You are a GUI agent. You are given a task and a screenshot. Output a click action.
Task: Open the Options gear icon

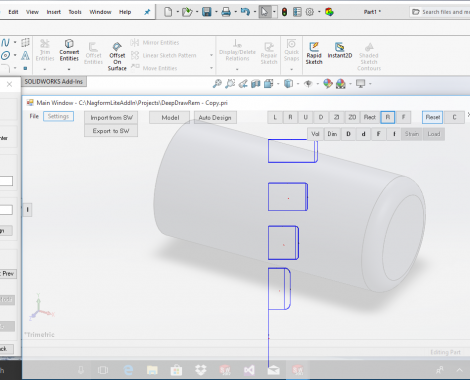[x=310, y=12]
